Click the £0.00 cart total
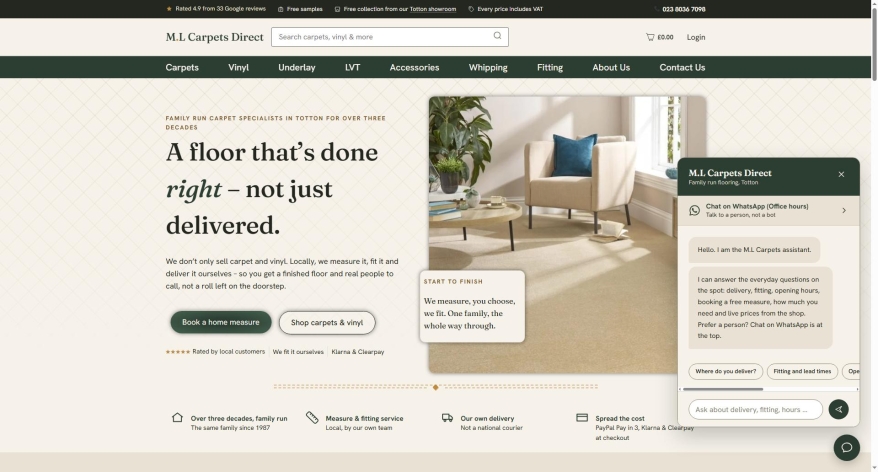This screenshot has width=878, height=472. 665,37
